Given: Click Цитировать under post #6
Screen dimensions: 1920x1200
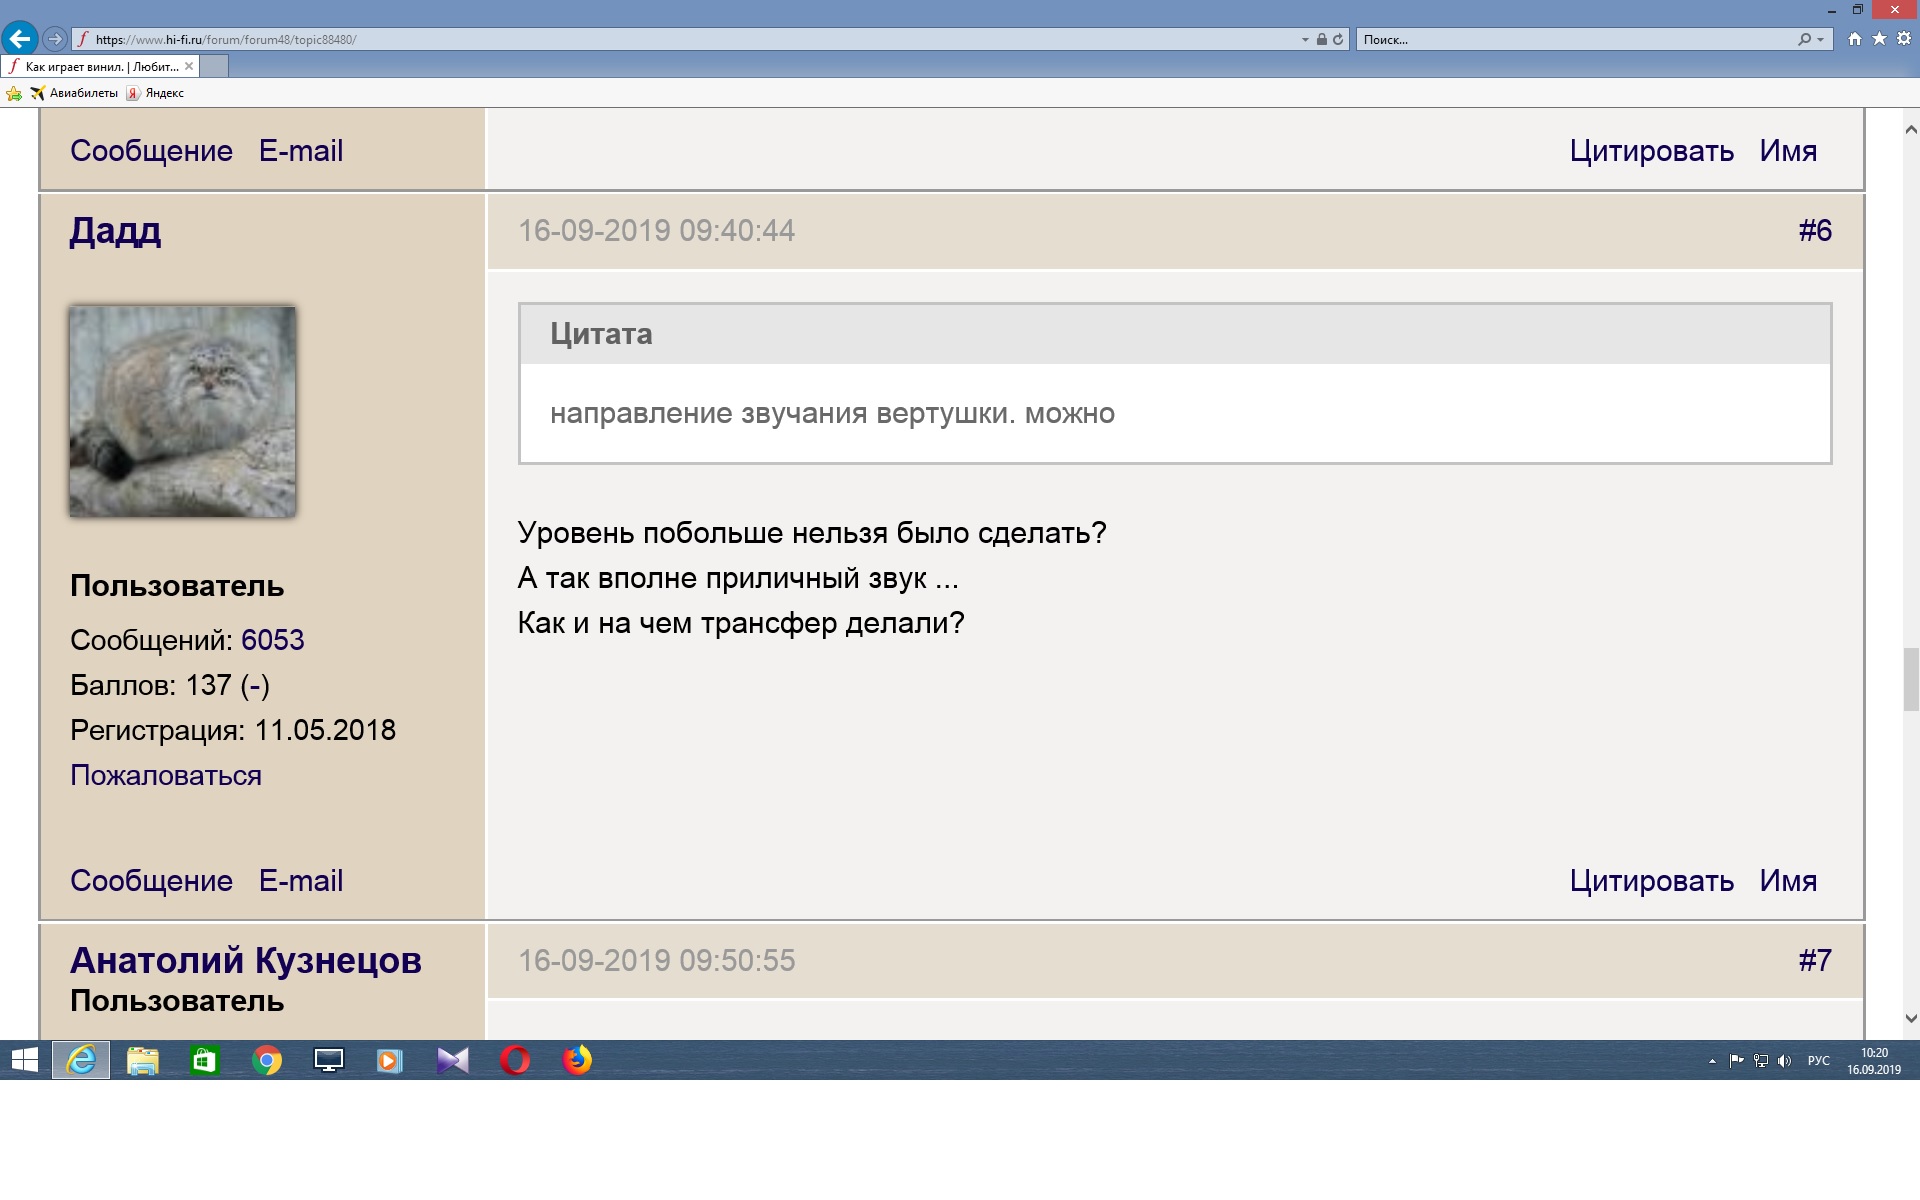Looking at the screenshot, I should 1651,881.
